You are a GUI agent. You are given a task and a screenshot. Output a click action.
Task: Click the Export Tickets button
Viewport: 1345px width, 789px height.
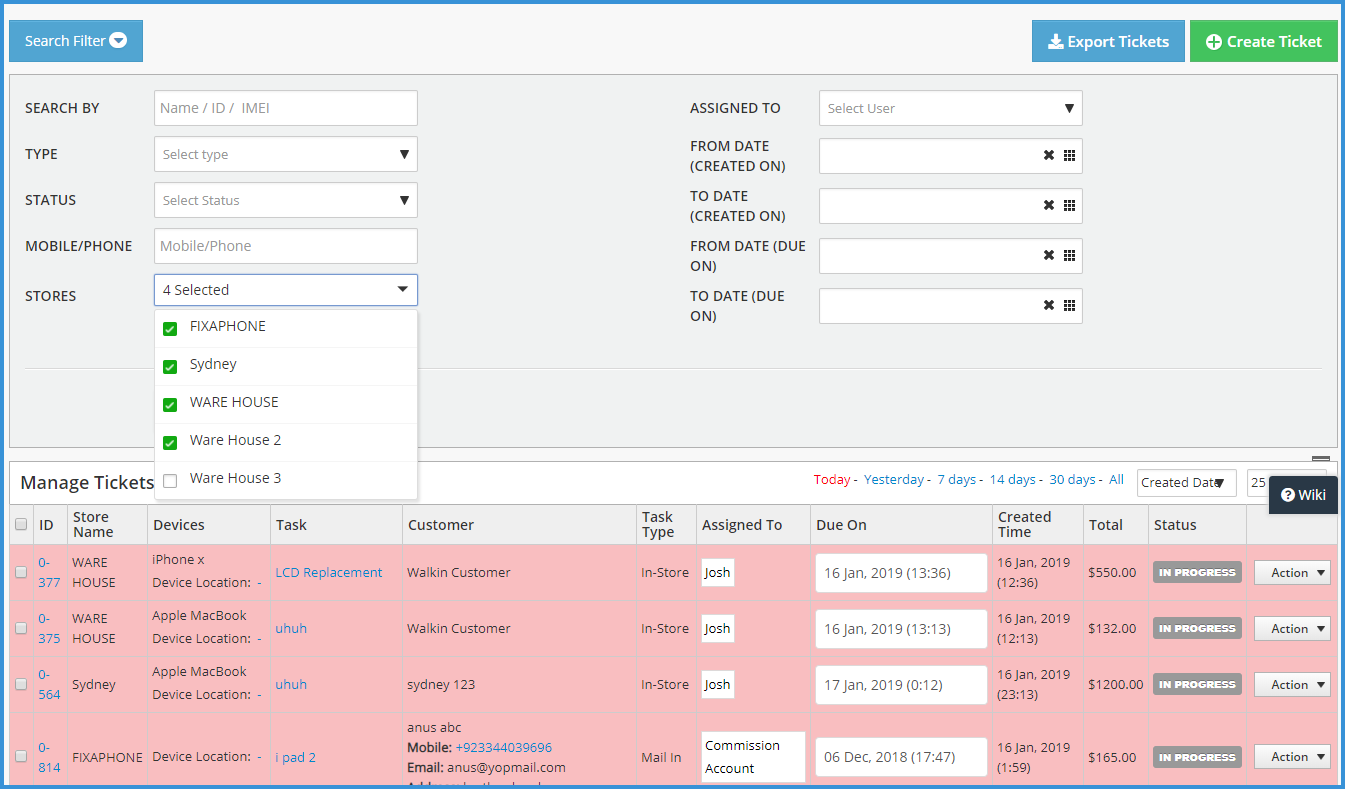pyautogui.click(x=1108, y=41)
